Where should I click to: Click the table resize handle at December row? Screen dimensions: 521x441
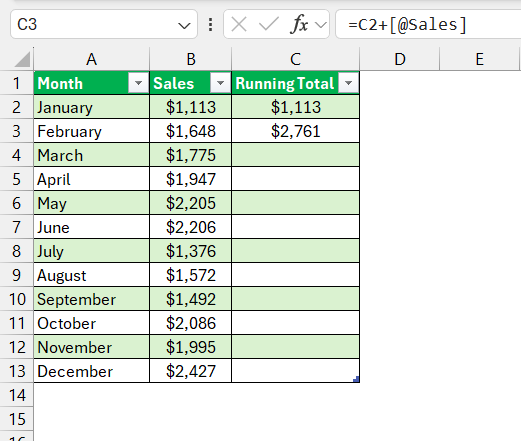coord(356,379)
